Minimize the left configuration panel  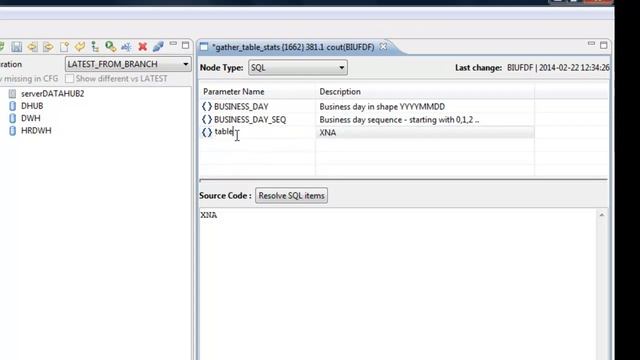point(173,44)
